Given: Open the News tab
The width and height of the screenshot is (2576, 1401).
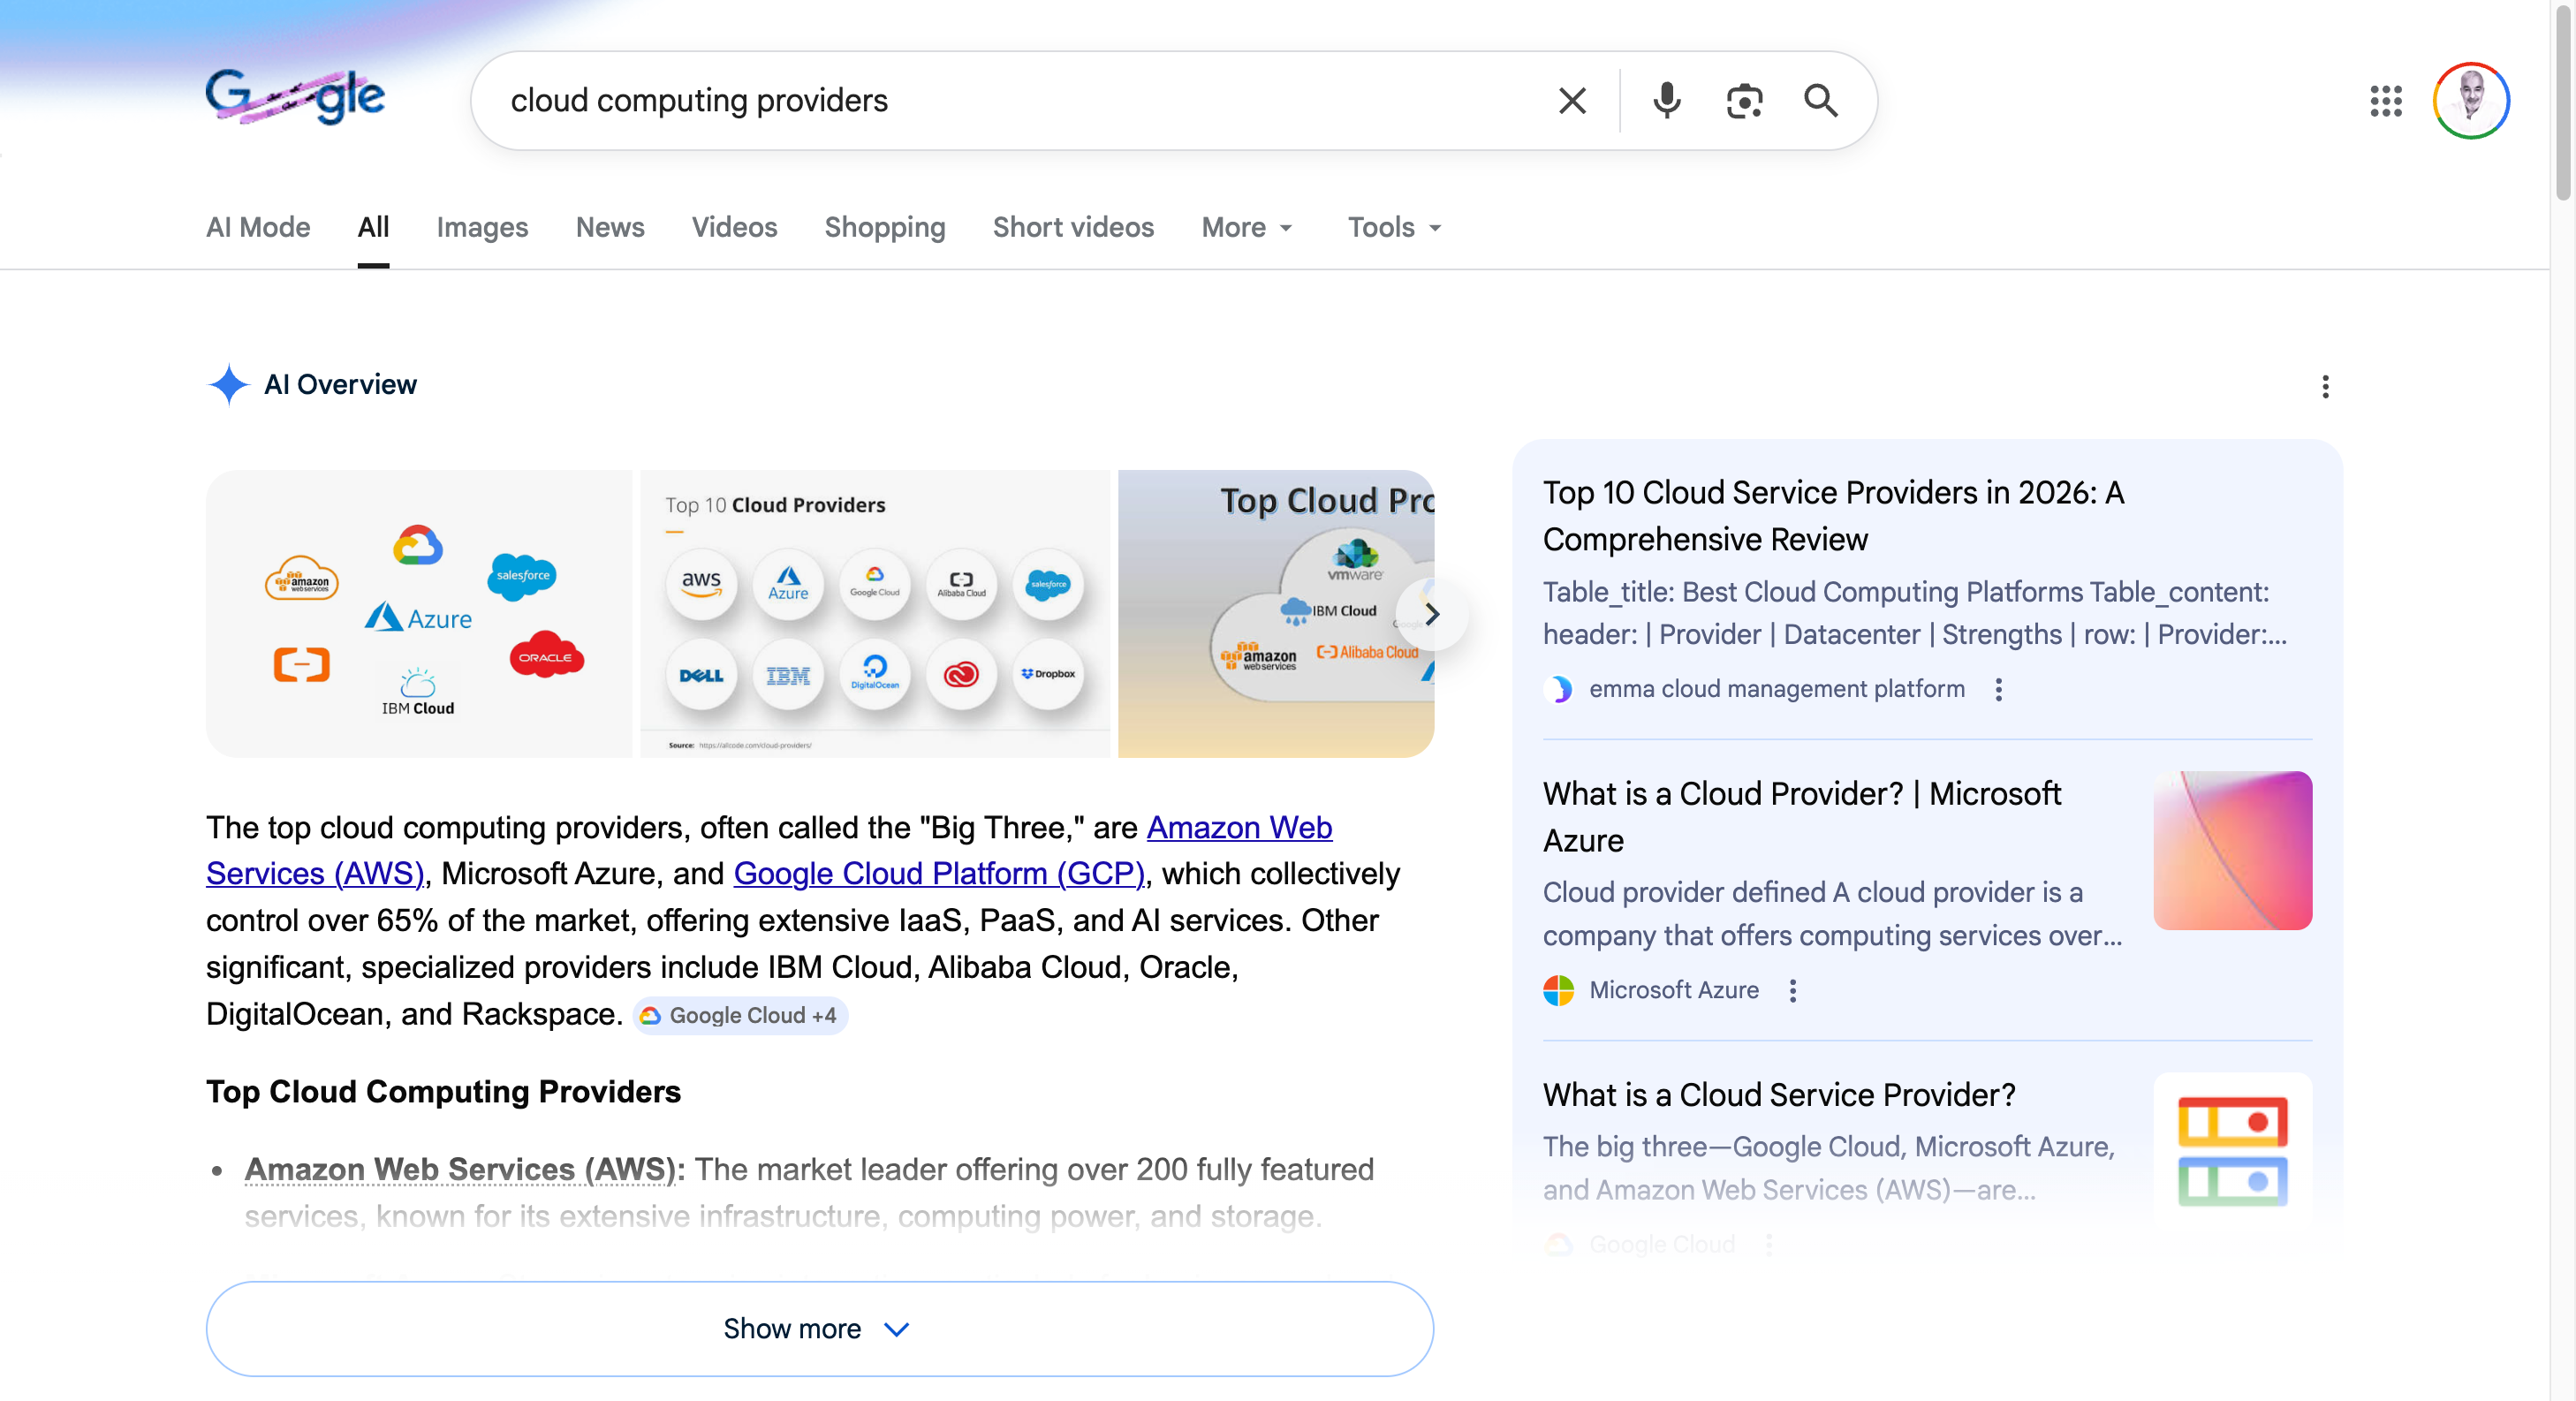Looking at the screenshot, I should click(x=610, y=228).
